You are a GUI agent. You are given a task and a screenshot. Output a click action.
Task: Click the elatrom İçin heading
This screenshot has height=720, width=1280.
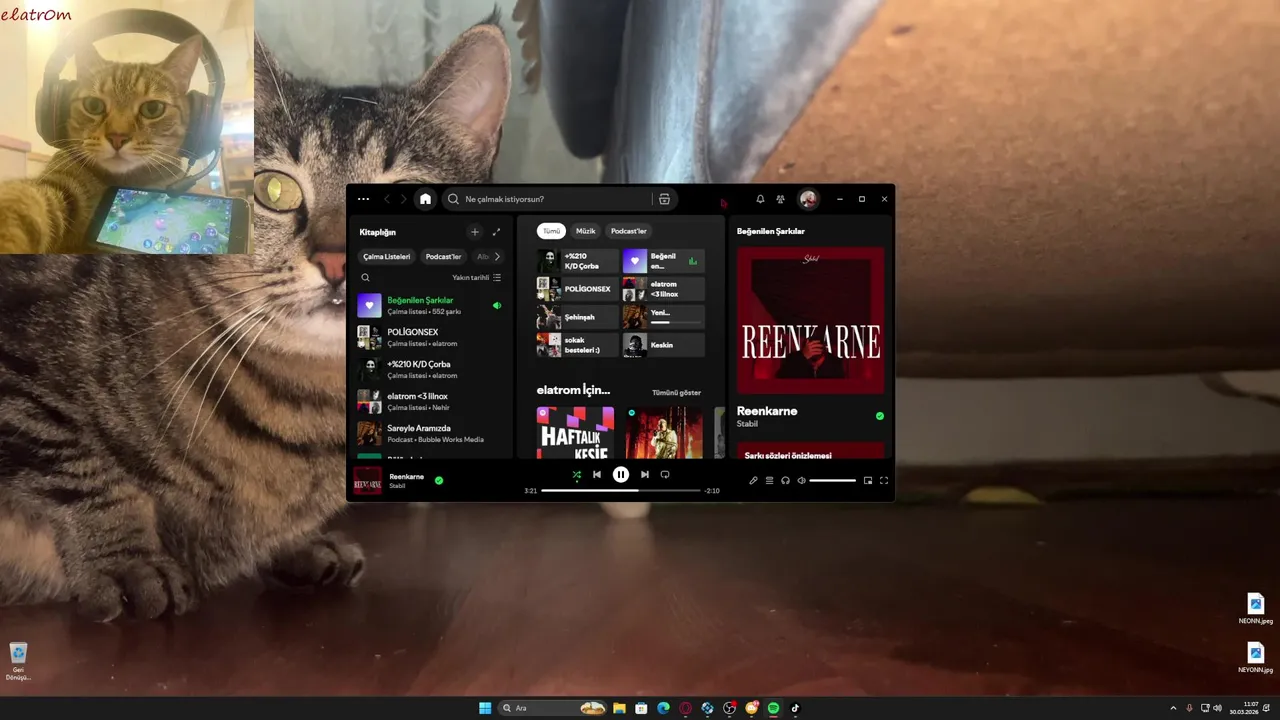click(573, 390)
